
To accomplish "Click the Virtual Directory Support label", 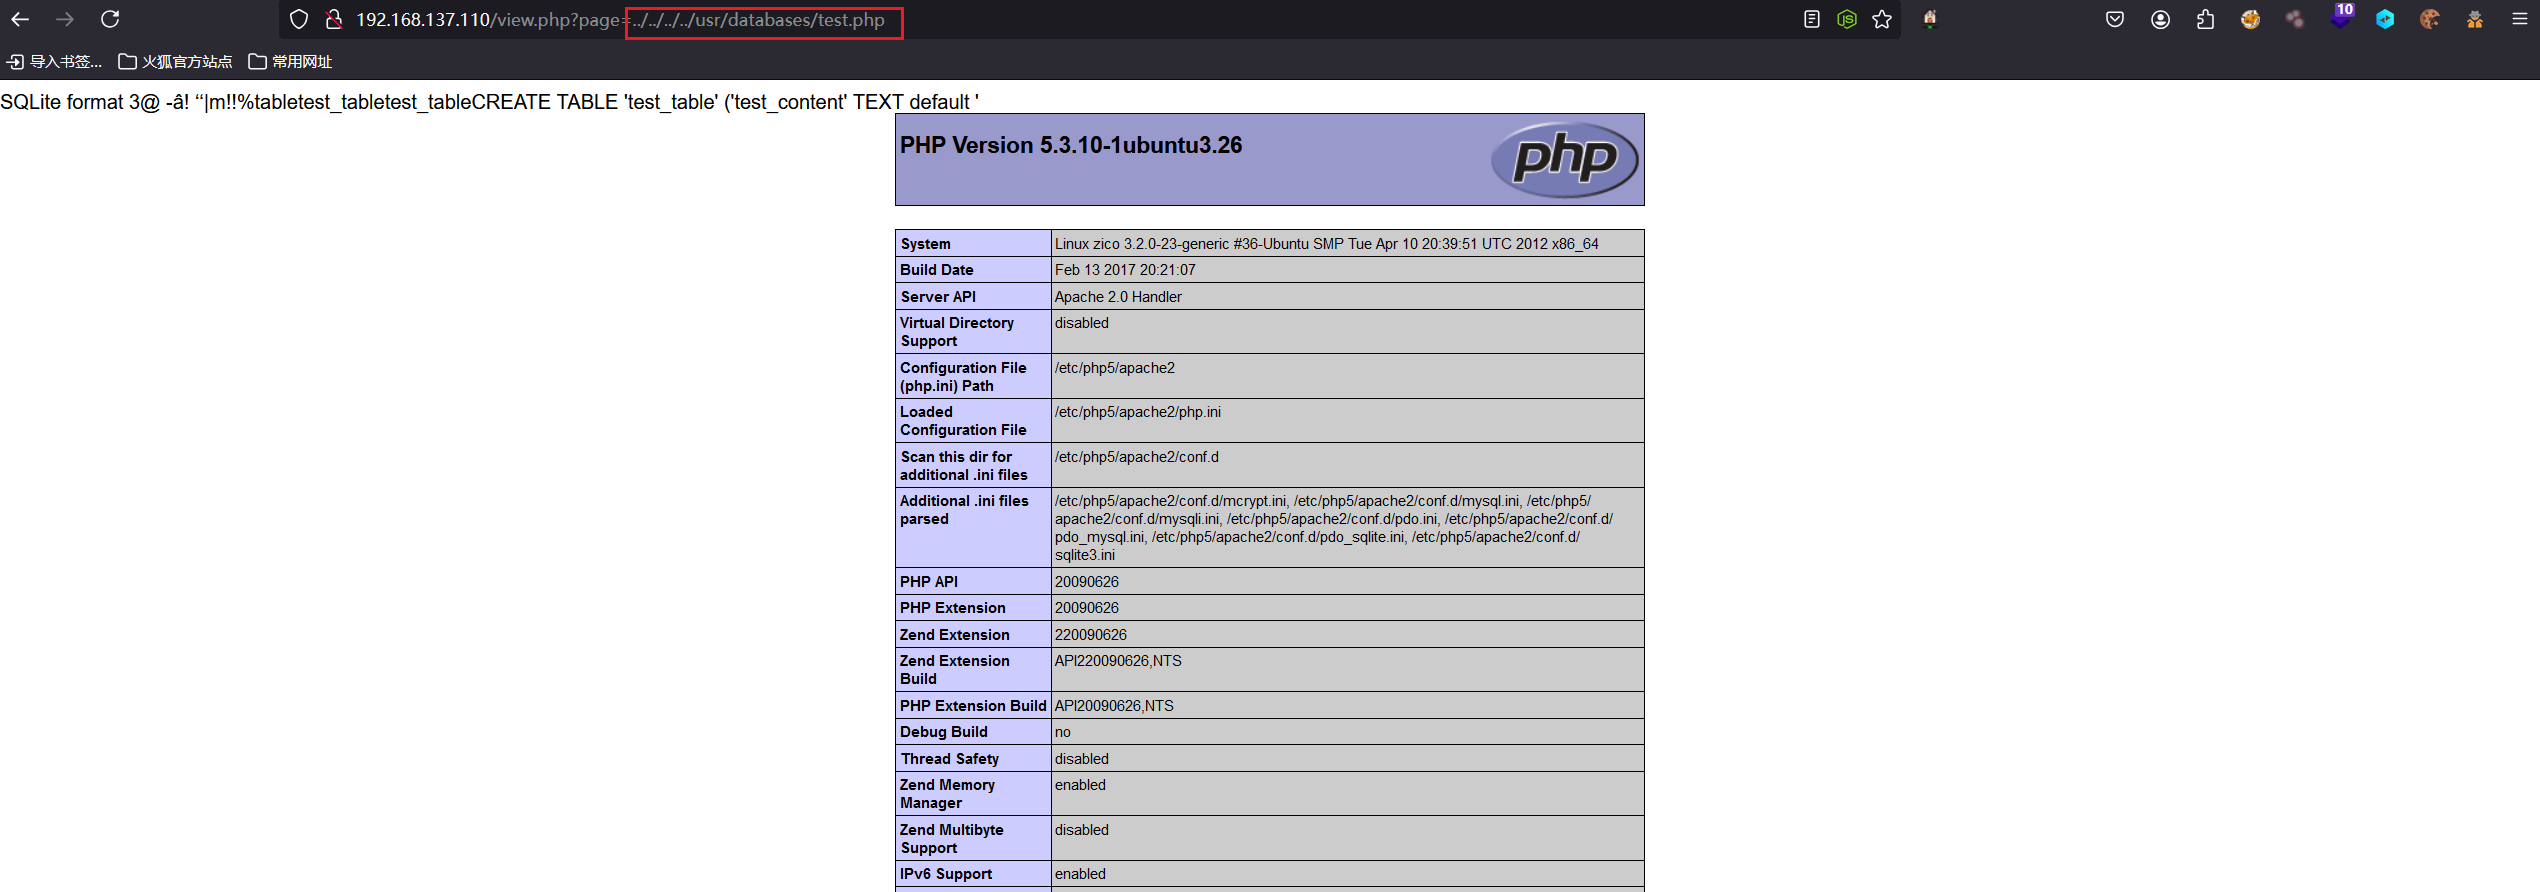I will (973, 332).
